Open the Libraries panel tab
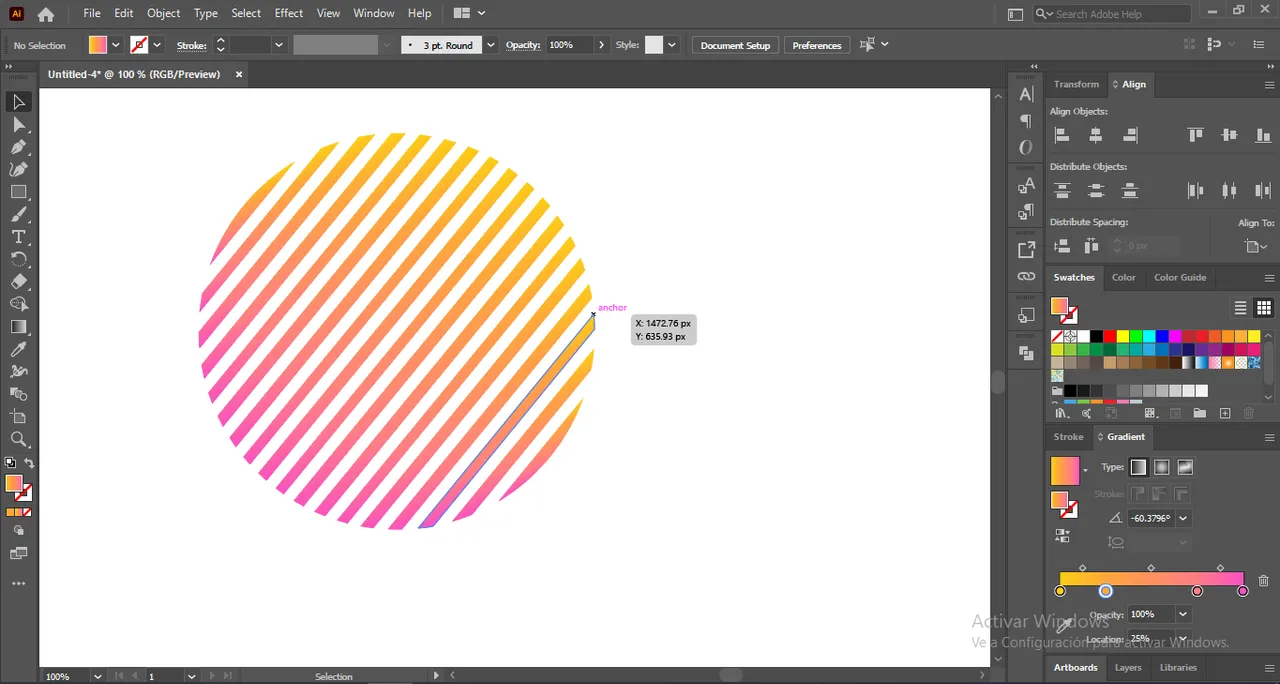This screenshot has width=1280, height=684. [1178, 667]
